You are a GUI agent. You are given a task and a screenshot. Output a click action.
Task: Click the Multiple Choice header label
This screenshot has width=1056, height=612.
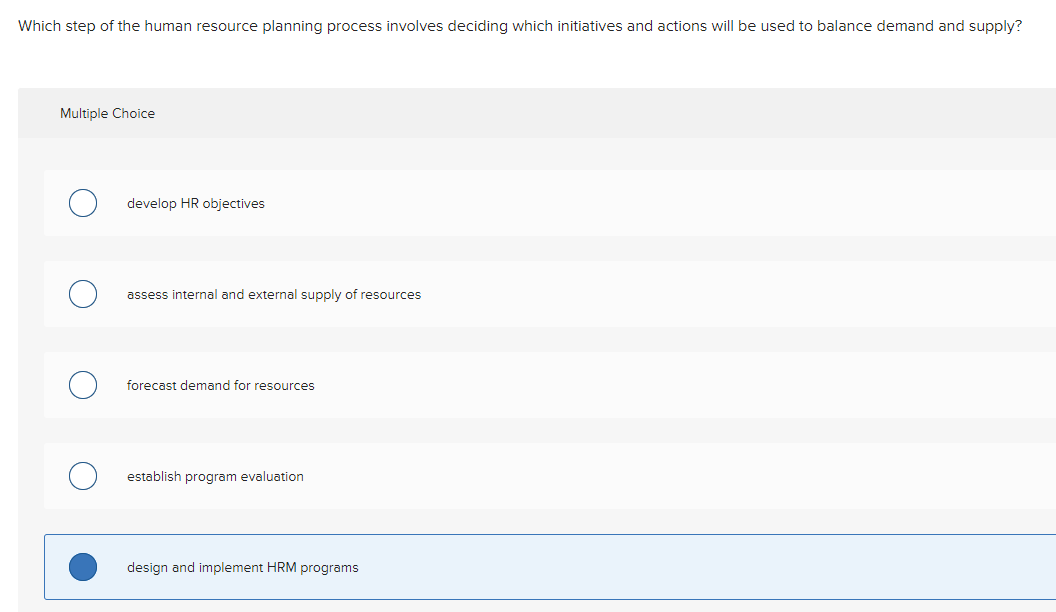107,113
